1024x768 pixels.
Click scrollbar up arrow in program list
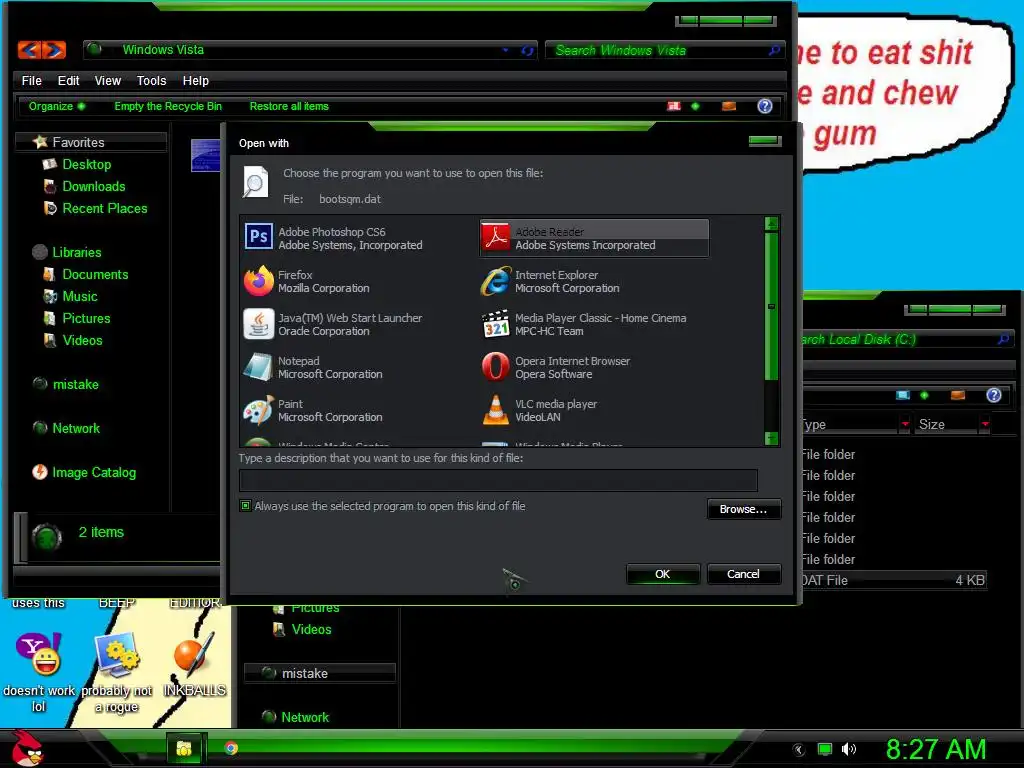(x=771, y=224)
